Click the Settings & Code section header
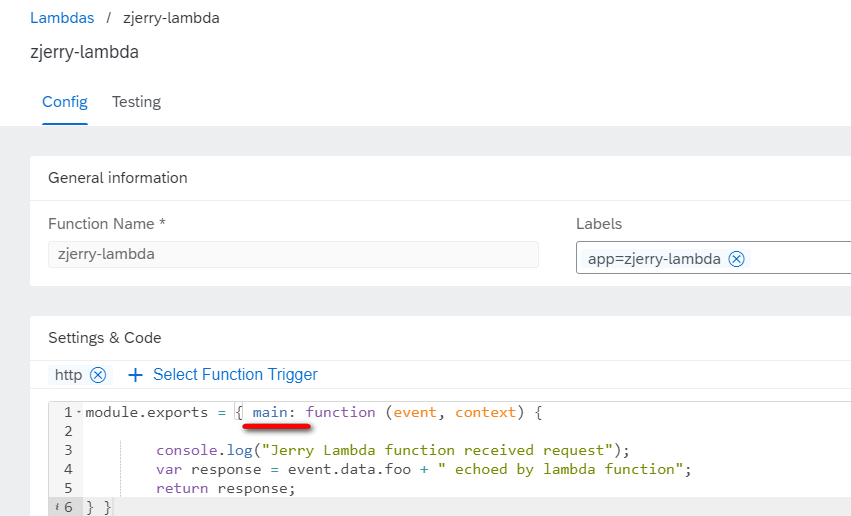The image size is (851, 516). pos(105,337)
